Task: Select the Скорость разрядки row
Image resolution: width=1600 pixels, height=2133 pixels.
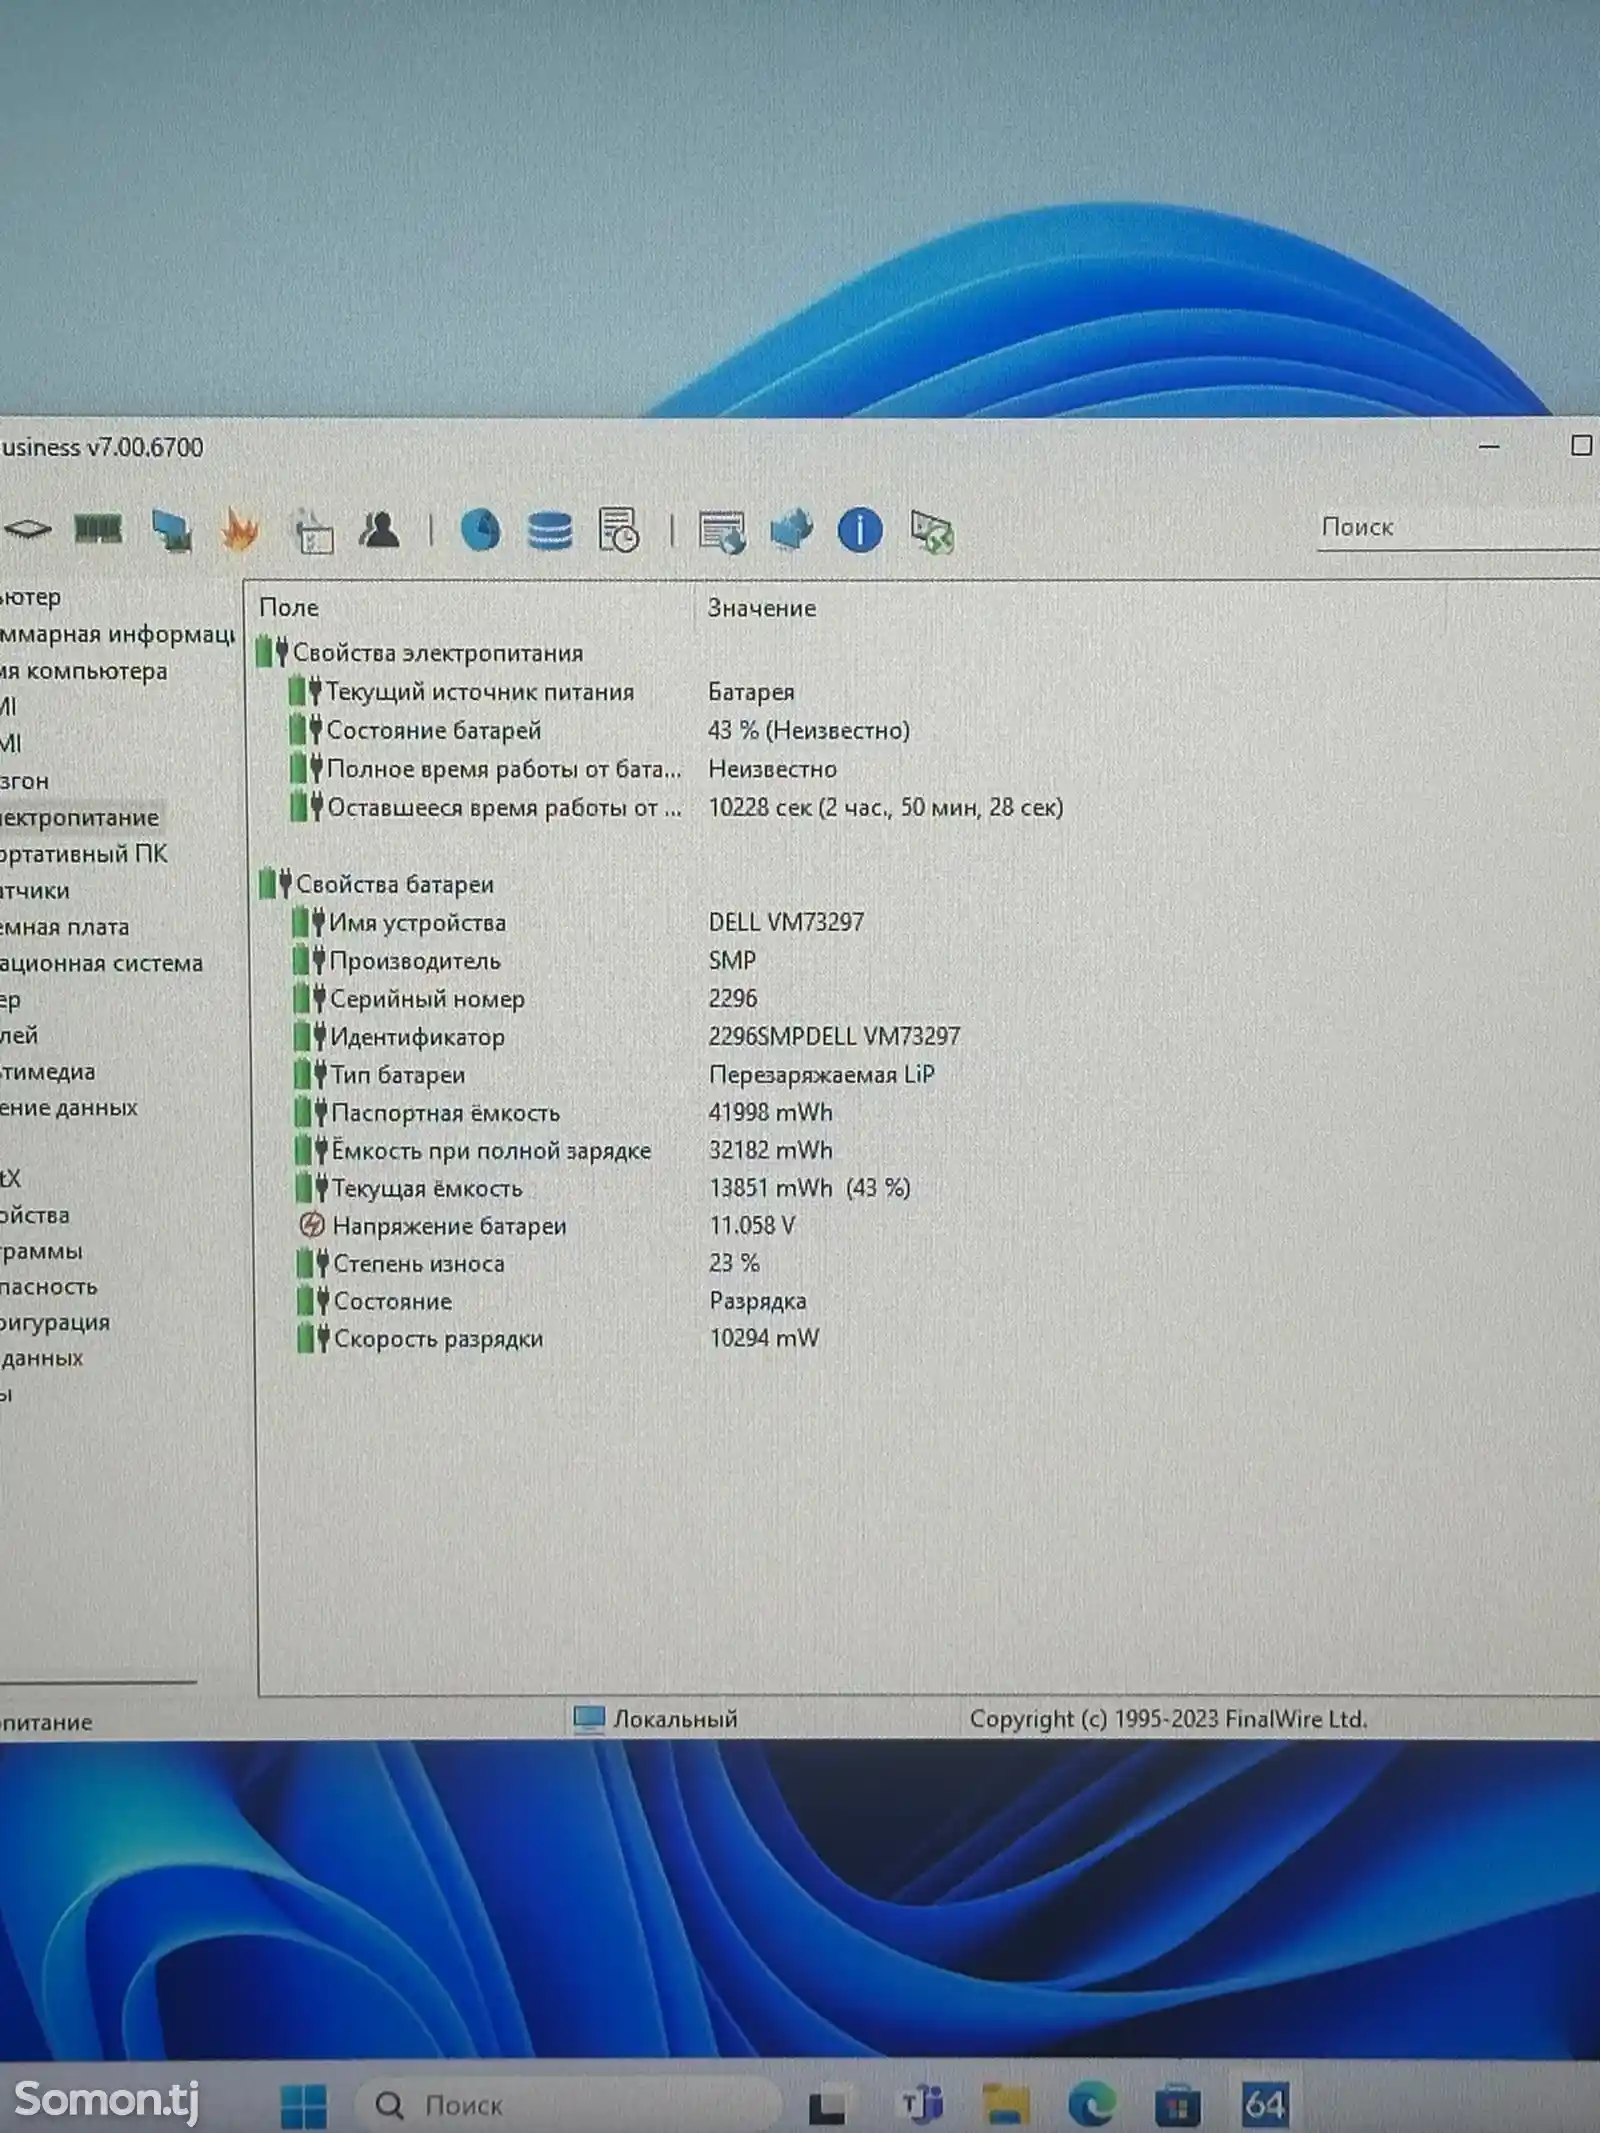Action: pyautogui.click(x=559, y=1338)
